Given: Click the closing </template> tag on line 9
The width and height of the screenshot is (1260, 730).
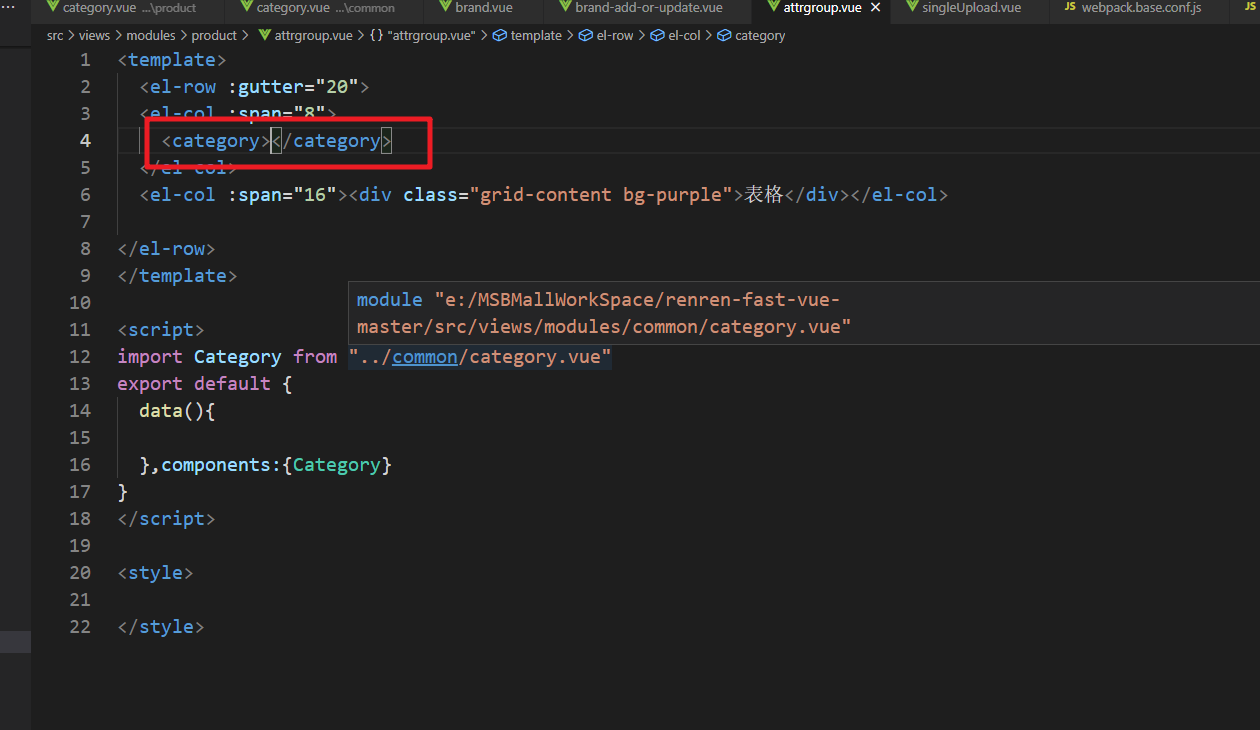Looking at the screenshot, I should (x=177, y=276).
